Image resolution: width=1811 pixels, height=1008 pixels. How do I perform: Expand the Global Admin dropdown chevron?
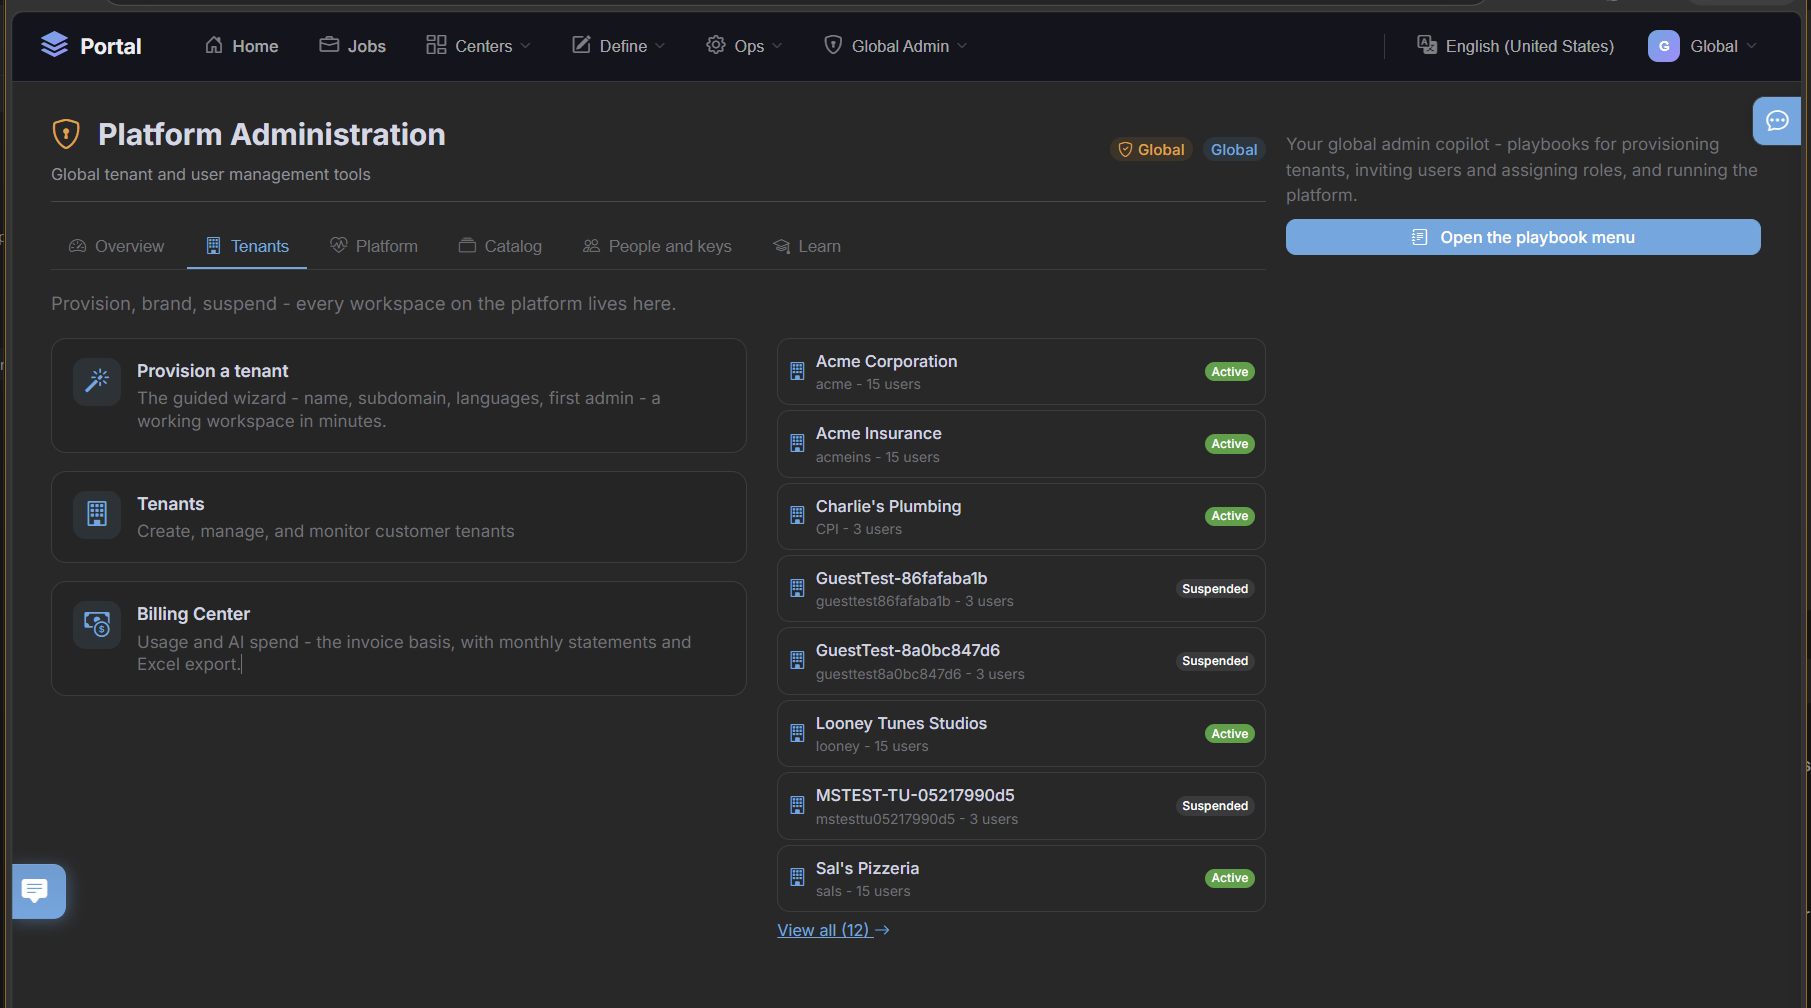pos(962,46)
